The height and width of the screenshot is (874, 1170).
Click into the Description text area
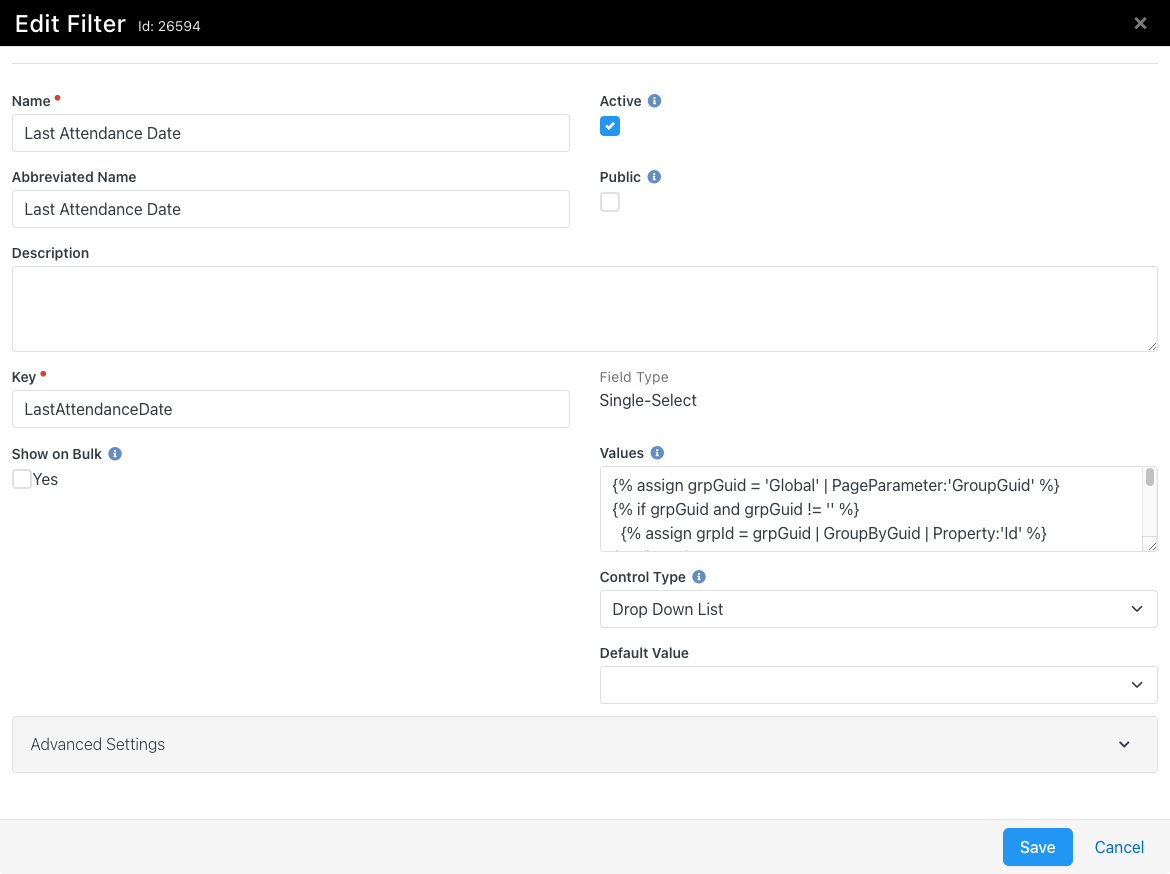click(x=584, y=309)
